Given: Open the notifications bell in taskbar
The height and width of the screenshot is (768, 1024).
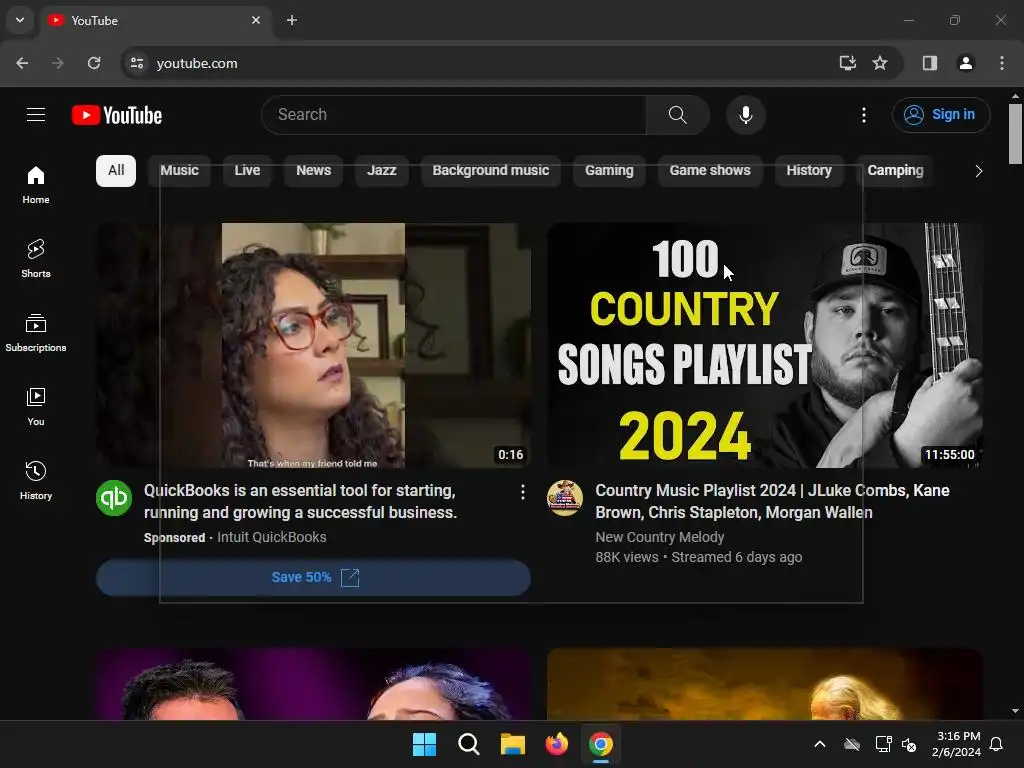Looking at the screenshot, I should click(x=996, y=744).
